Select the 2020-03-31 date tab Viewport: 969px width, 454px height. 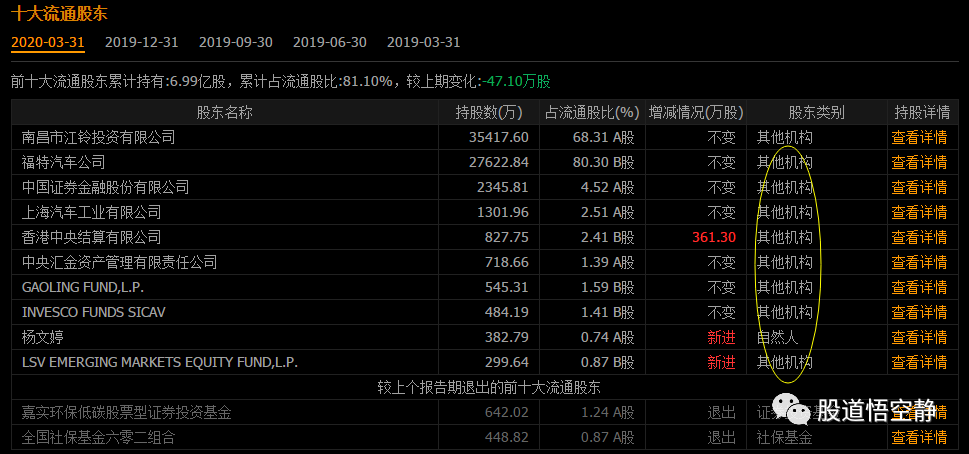pyautogui.click(x=48, y=42)
